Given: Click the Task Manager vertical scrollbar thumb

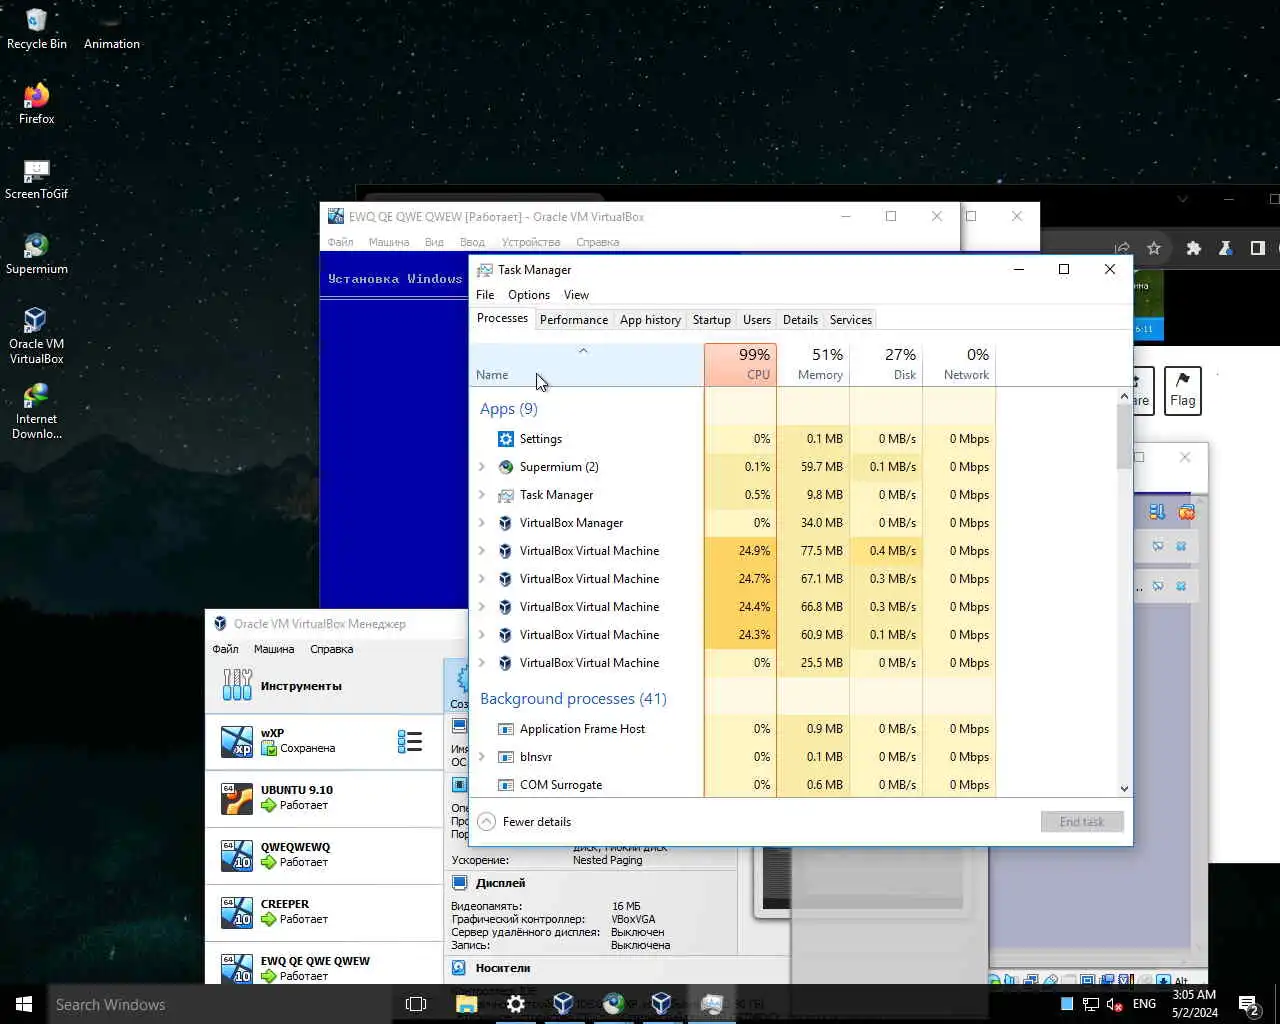Looking at the screenshot, I should (x=1124, y=436).
